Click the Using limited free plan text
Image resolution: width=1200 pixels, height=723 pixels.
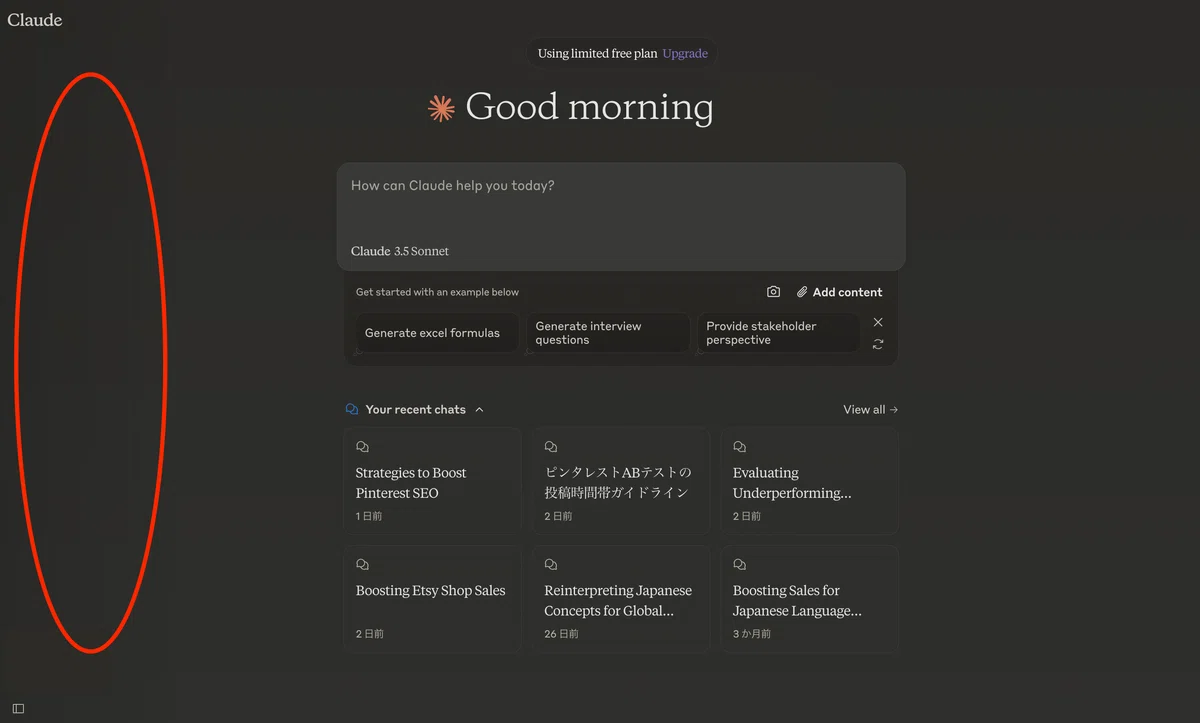click(x=597, y=54)
